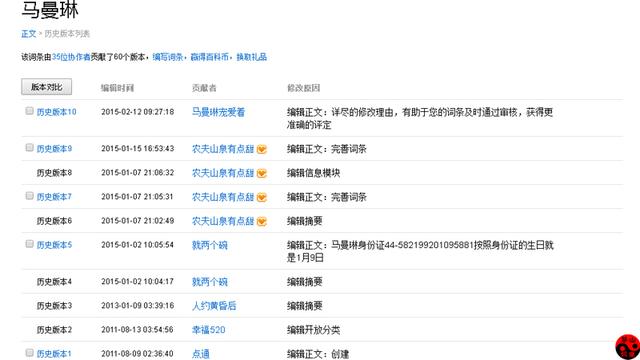Select the 编辑信息模块 reason text
This screenshot has height=360, width=640.
coord(313,173)
